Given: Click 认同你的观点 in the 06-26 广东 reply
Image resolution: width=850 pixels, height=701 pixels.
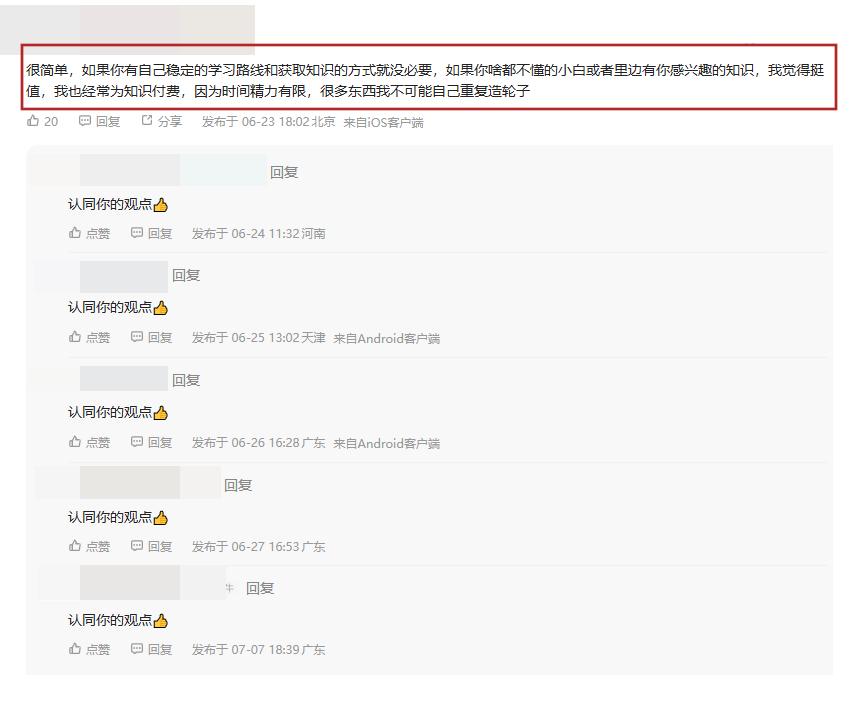Looking at the screenshot, I should pos(110,413).
